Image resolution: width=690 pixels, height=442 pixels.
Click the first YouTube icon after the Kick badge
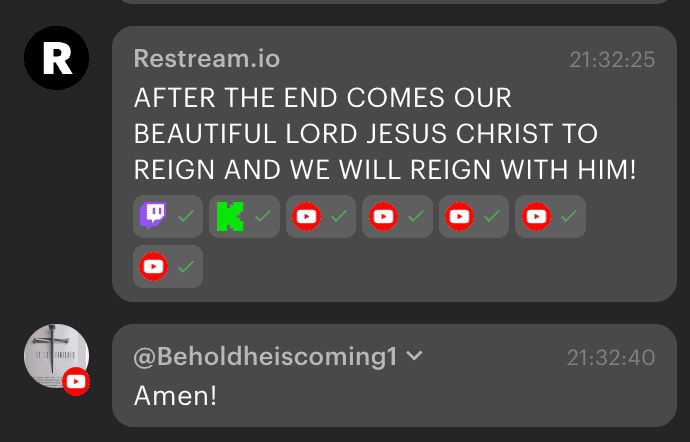tap(307, 216)
